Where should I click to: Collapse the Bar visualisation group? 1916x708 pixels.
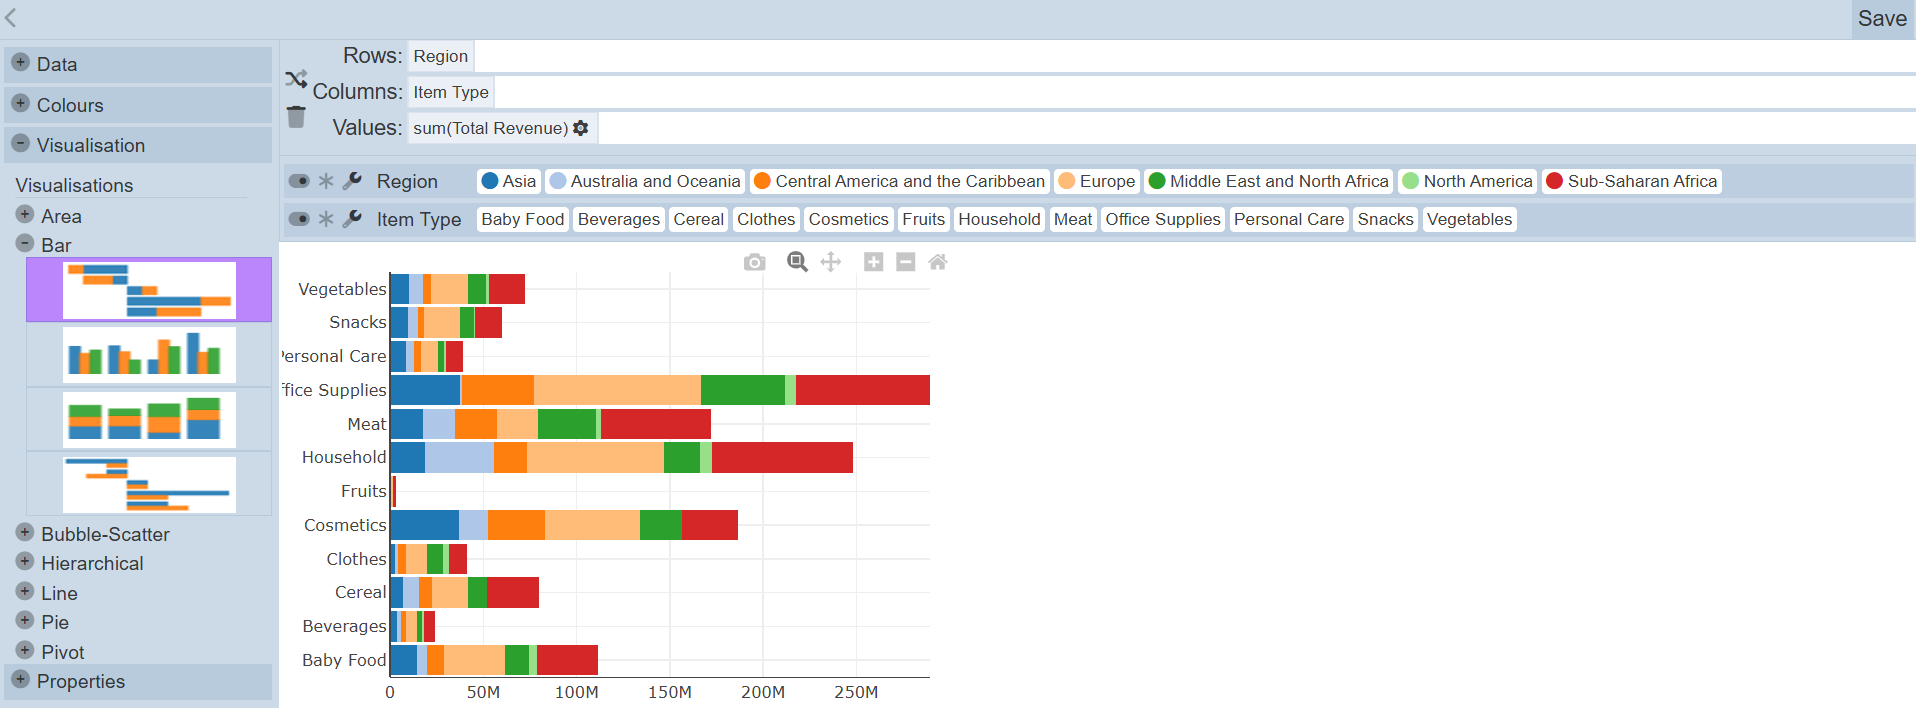(25, 244)
